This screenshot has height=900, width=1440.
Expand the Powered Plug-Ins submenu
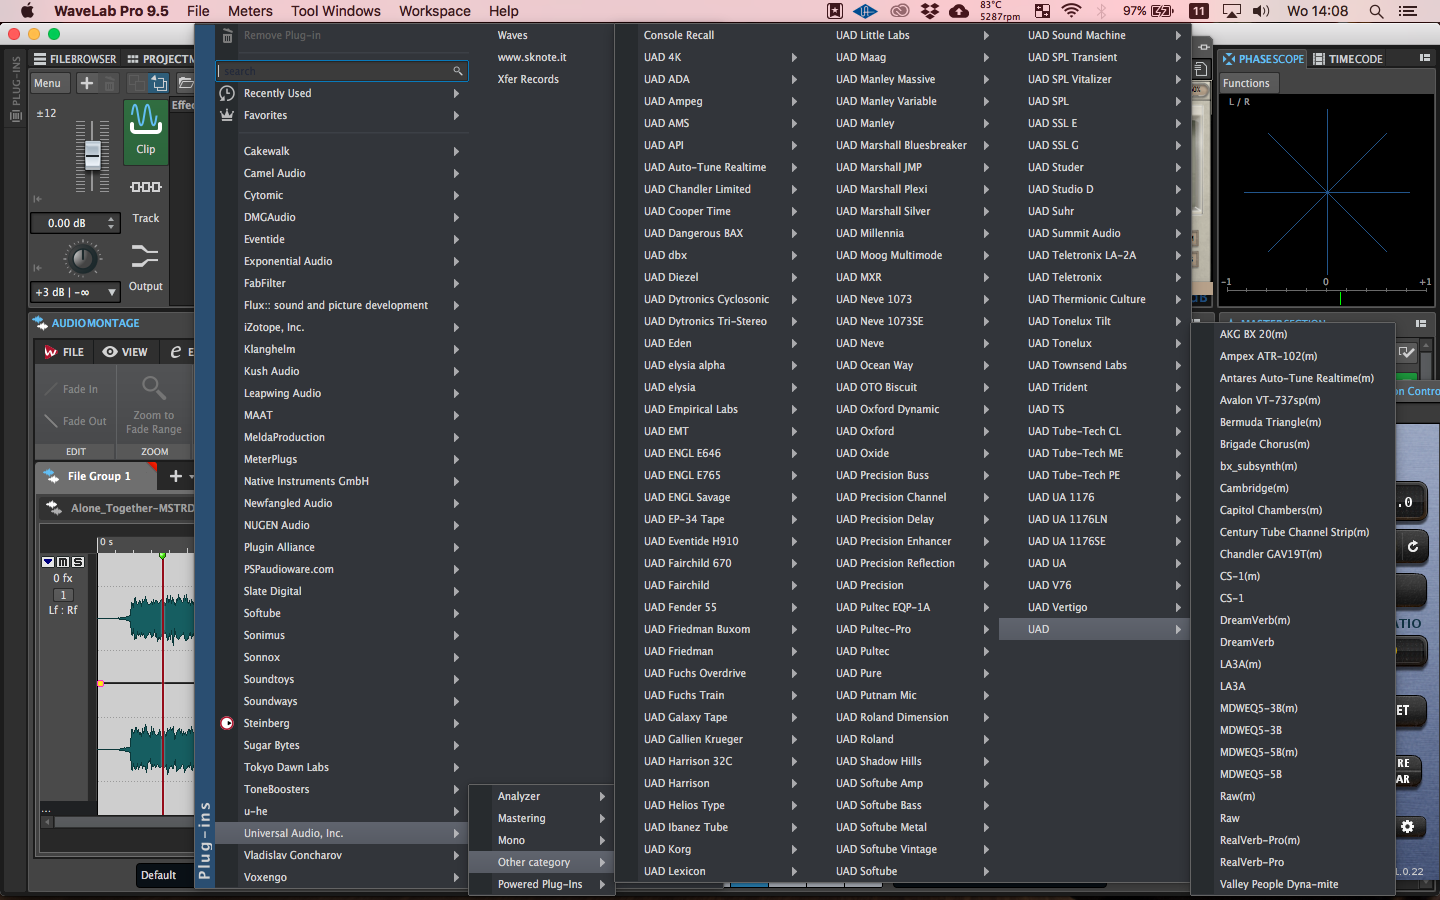coord(541,884)
